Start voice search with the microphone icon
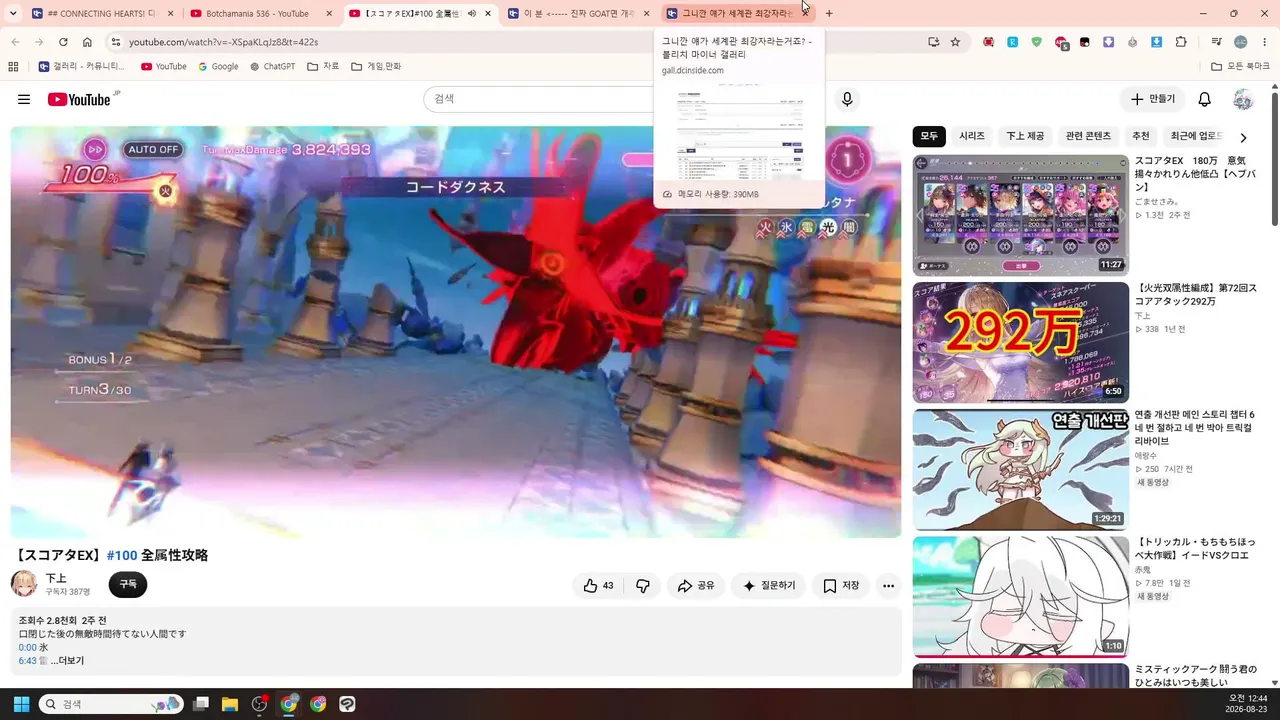This screenshot has height=720, width=1280. (847, 99)
